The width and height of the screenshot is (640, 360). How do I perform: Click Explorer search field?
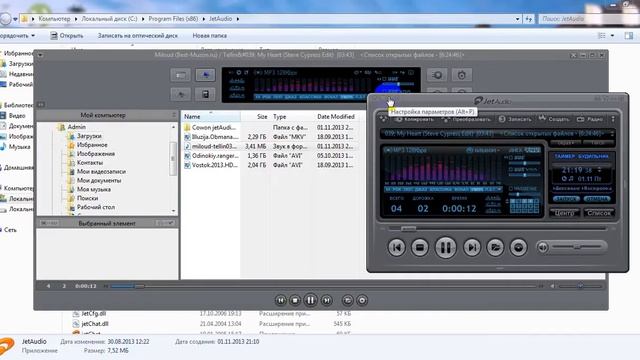[x=589, y=19]
